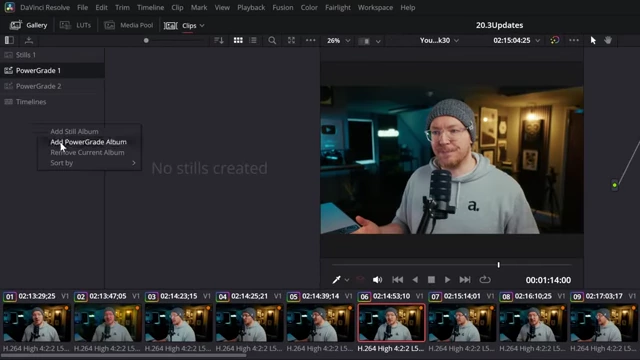Toggle loop playback
The width and height of the screenshot is (640, 360).
pyautogui.click(x=485, y=280)
